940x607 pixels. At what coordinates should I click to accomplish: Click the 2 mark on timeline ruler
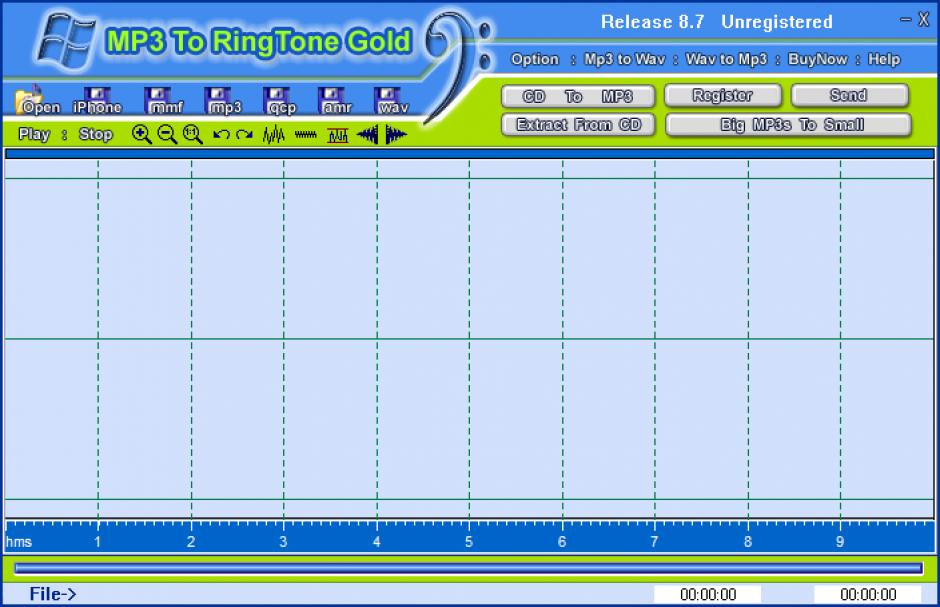point(191,542)
